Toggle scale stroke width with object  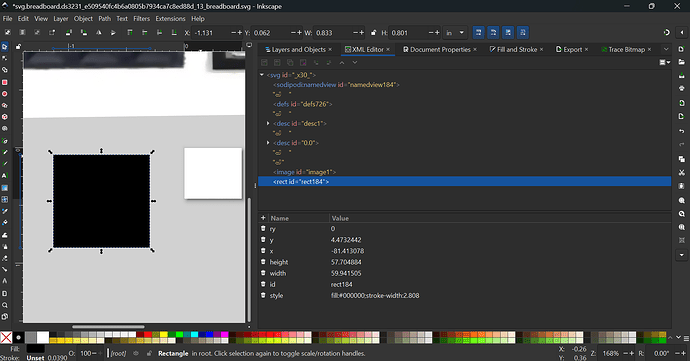pyautogui.click(x=478, y=33)
